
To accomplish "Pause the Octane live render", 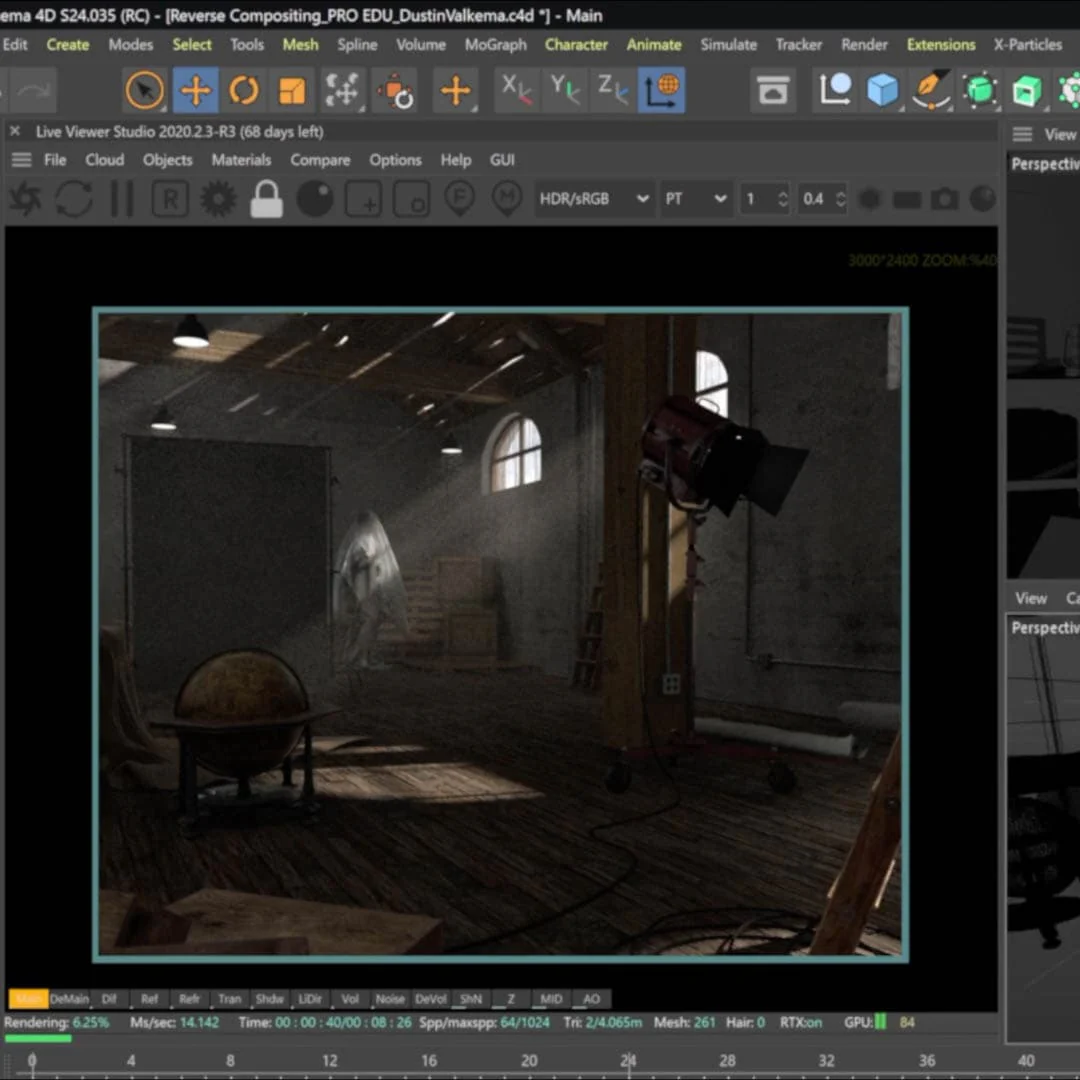I will (x=122, y=198).
